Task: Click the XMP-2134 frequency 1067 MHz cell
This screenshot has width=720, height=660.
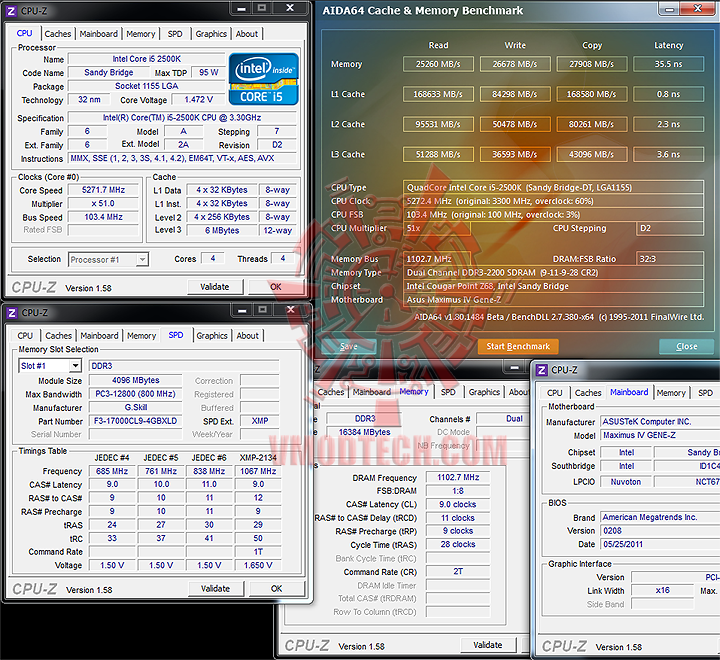Action: pos(258,471)
